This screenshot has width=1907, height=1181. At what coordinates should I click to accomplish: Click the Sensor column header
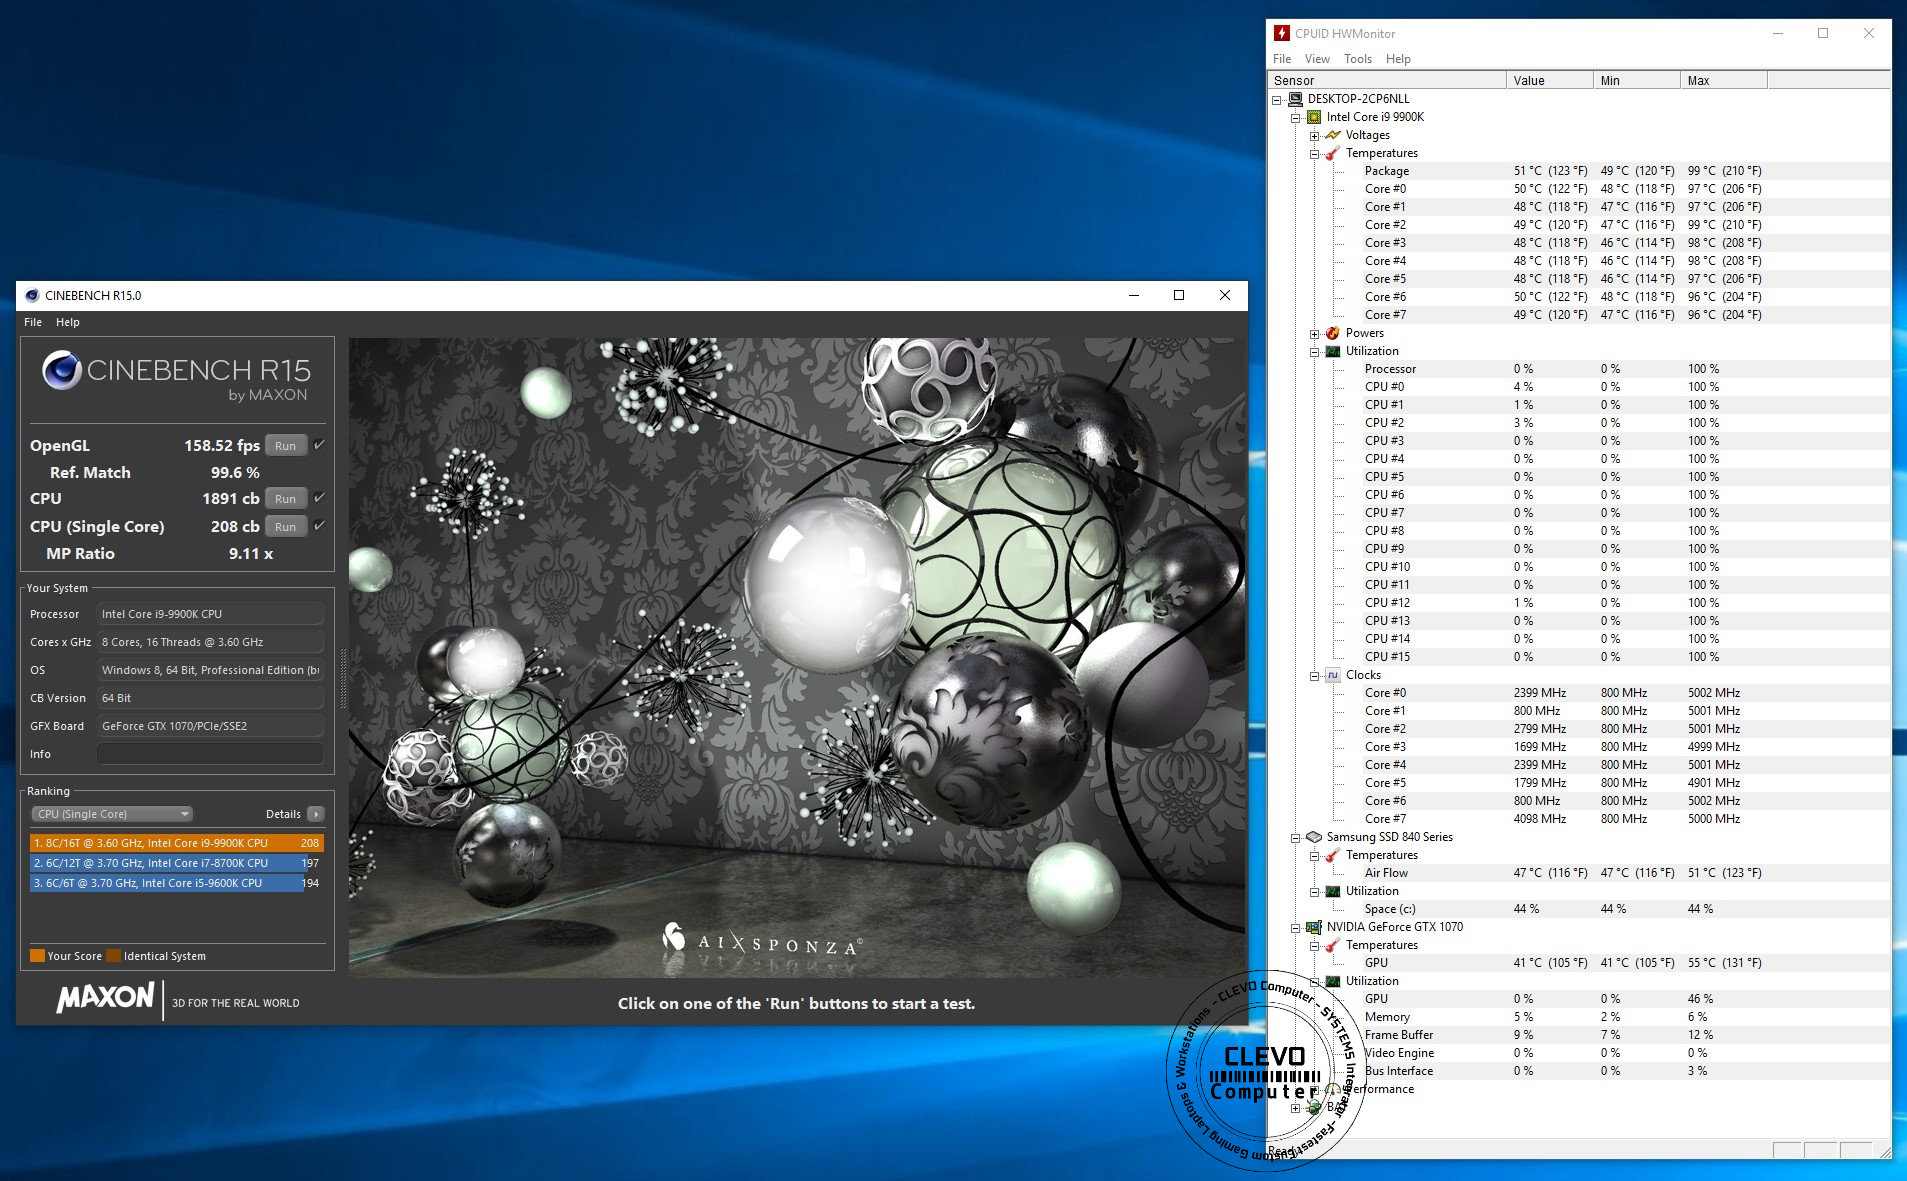coord(1386,81)
